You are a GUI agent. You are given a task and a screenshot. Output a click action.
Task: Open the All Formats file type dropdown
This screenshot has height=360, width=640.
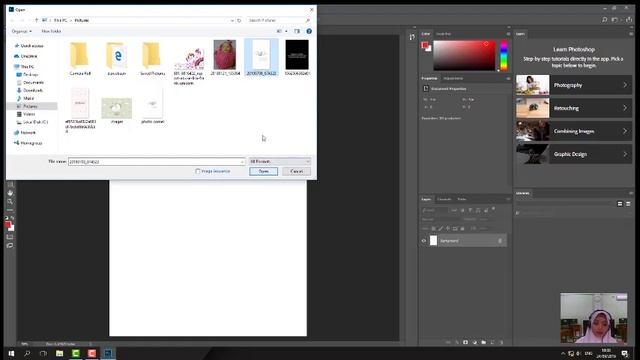280,162
